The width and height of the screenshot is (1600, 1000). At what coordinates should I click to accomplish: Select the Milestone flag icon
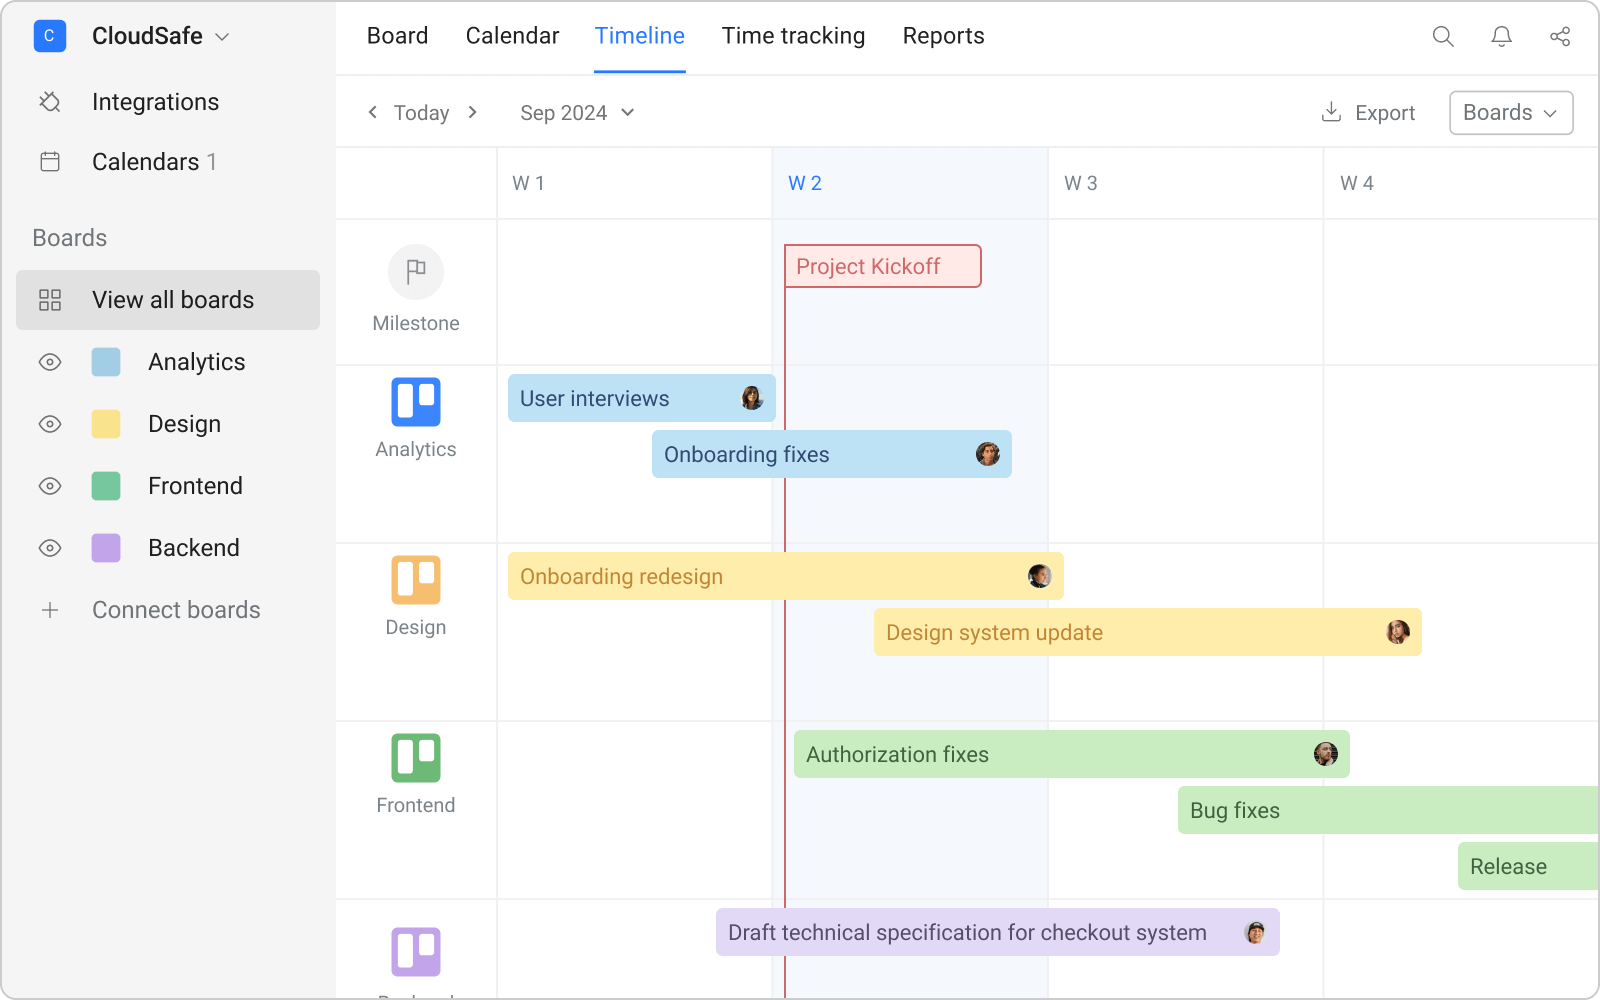point(416,271)
